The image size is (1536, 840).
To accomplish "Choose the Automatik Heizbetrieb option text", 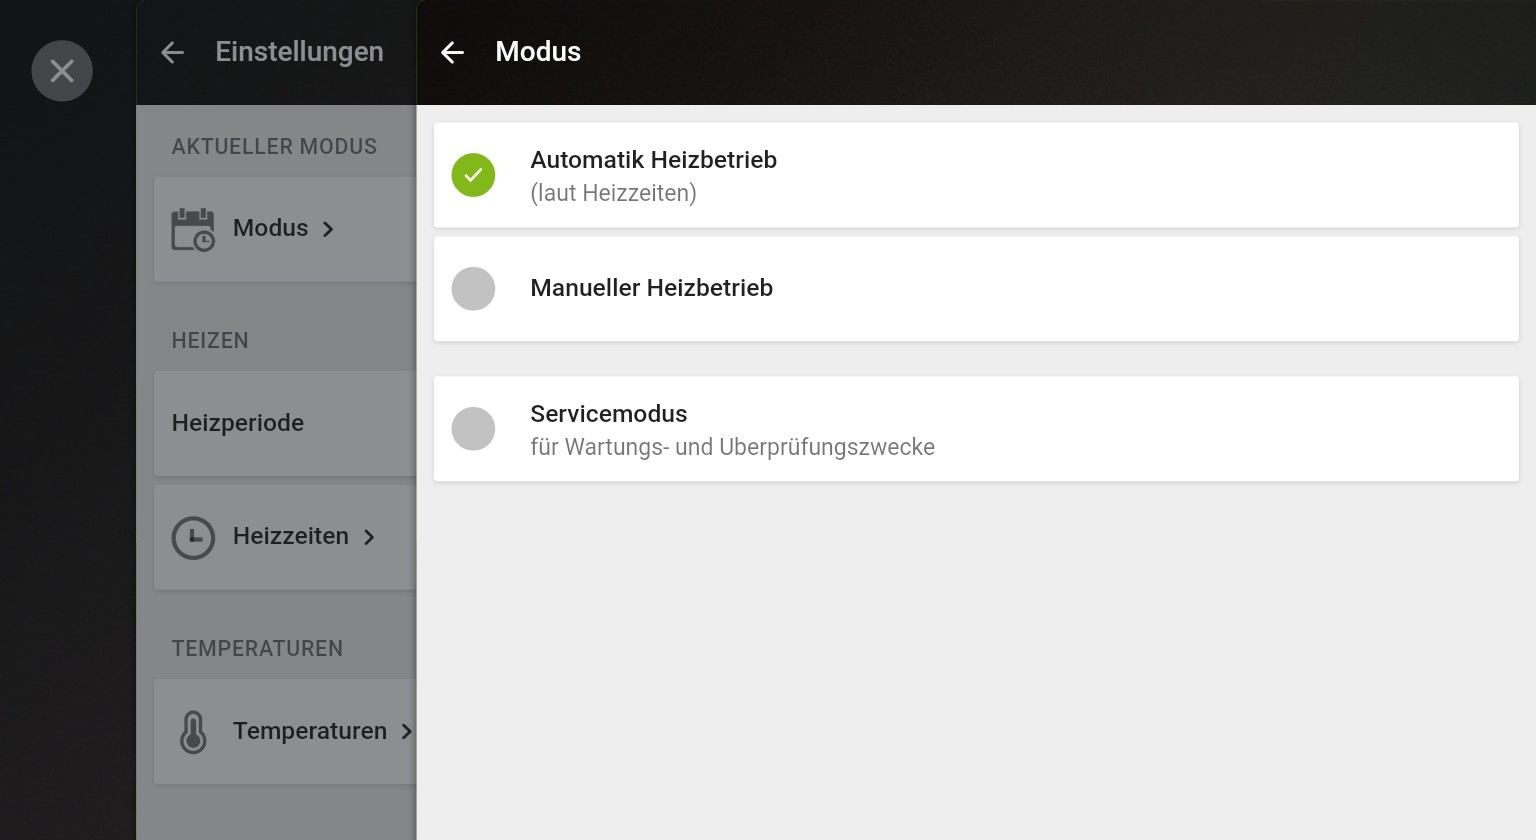I will (653, 160).
